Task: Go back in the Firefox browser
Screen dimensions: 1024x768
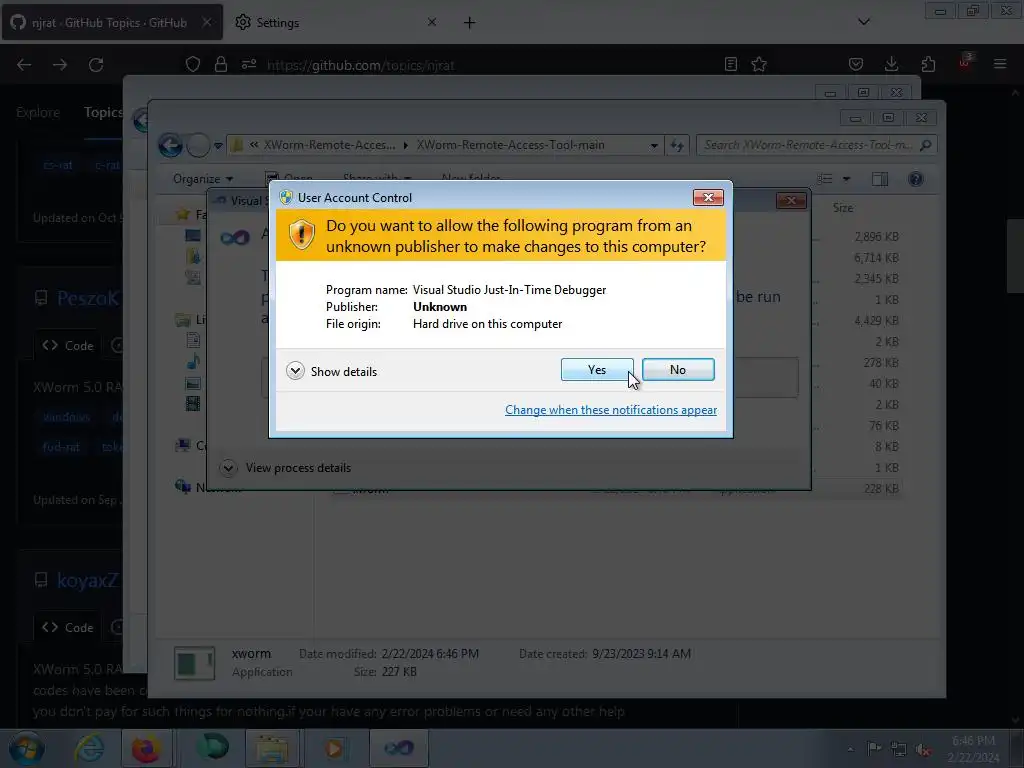Action: tap(24, 65)
